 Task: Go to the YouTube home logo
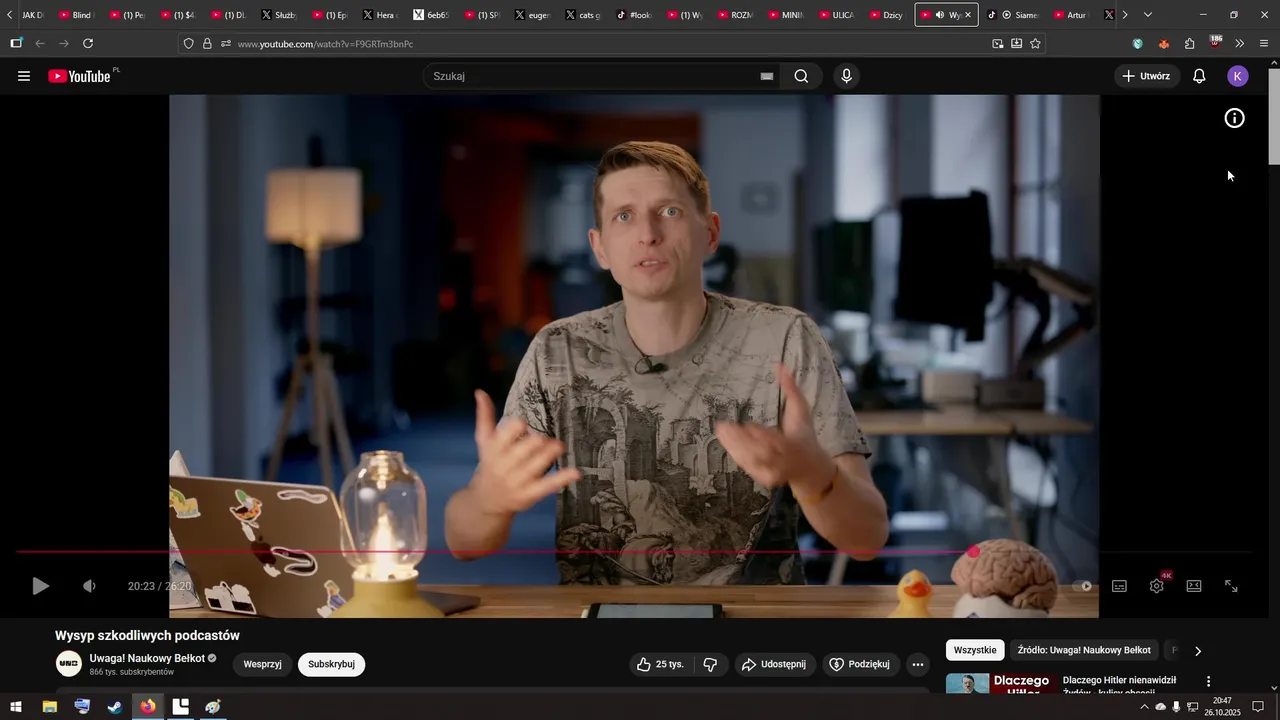point(81,76)
